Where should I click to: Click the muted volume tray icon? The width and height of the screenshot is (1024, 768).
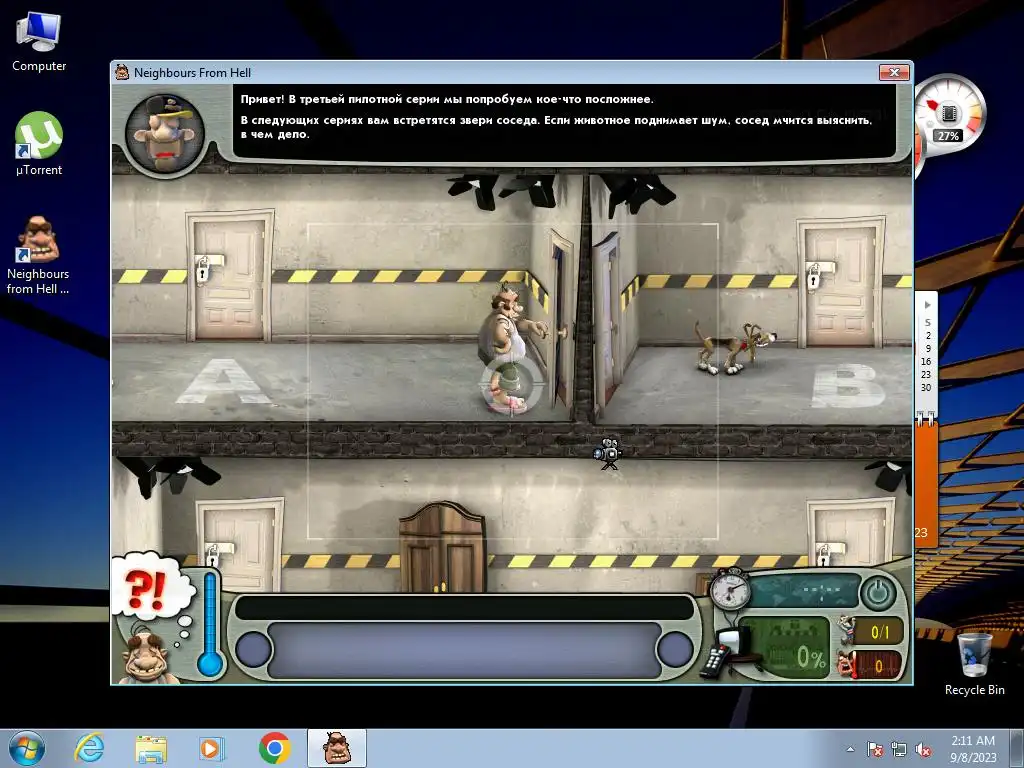[x=923, y=750]
